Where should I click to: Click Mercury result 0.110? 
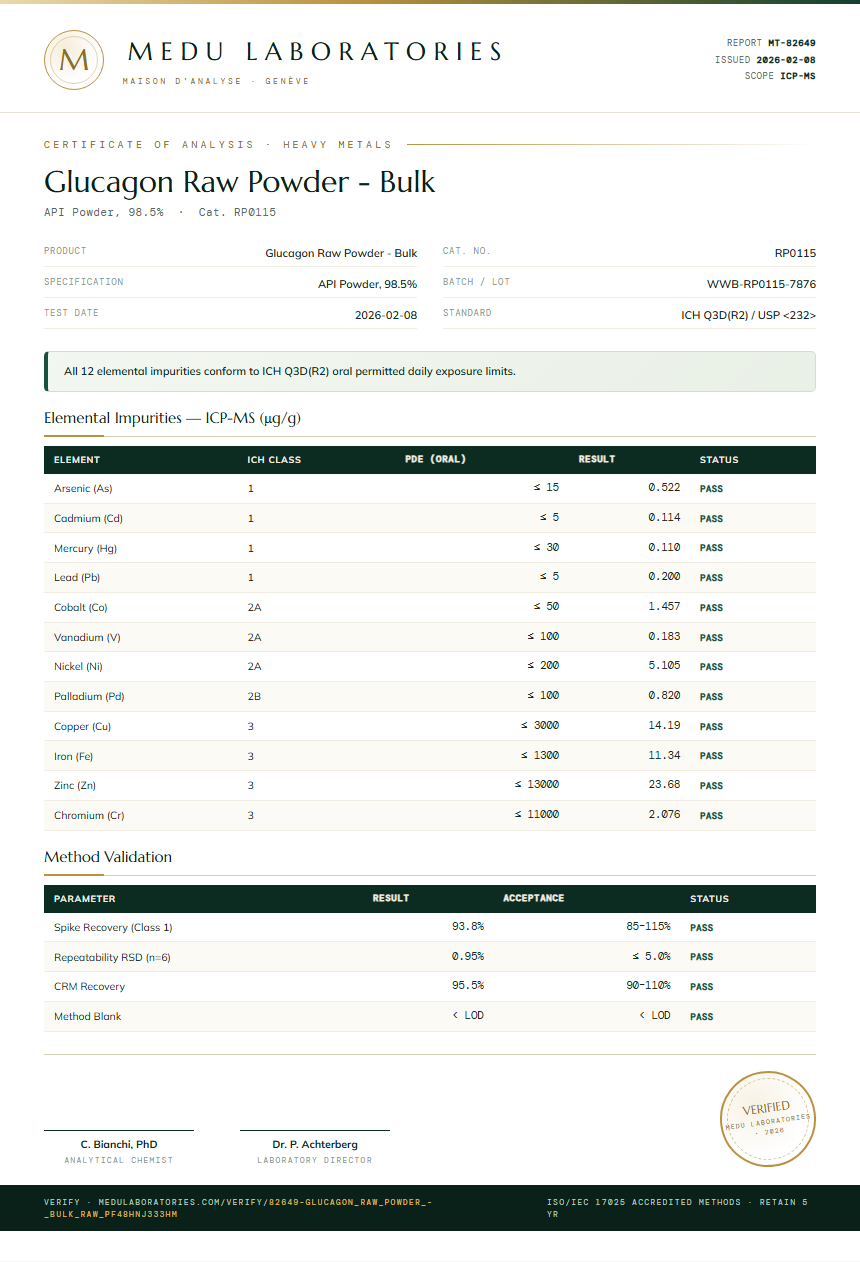tap(664, 548)
